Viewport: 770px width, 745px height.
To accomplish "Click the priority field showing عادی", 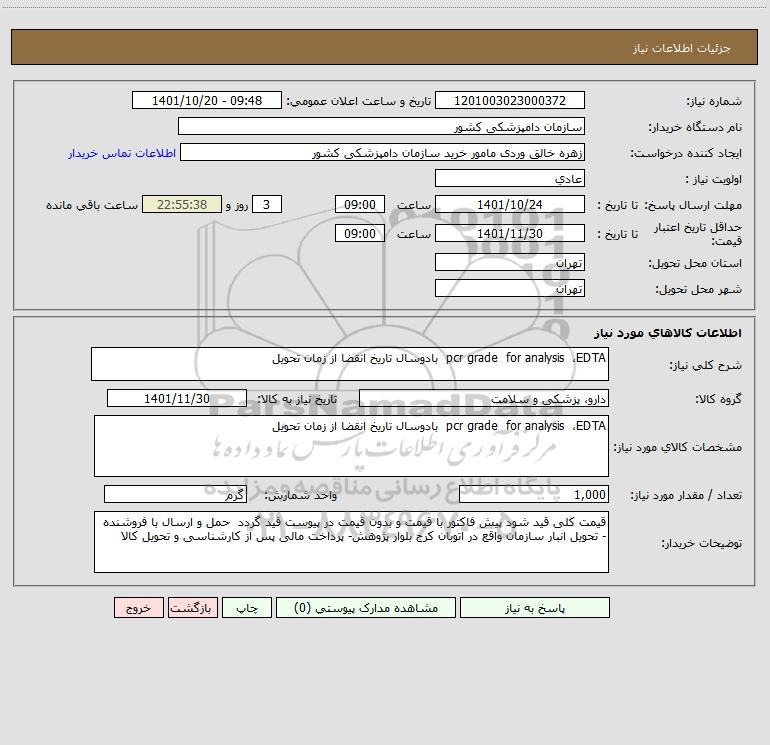I will coord(510,178).
